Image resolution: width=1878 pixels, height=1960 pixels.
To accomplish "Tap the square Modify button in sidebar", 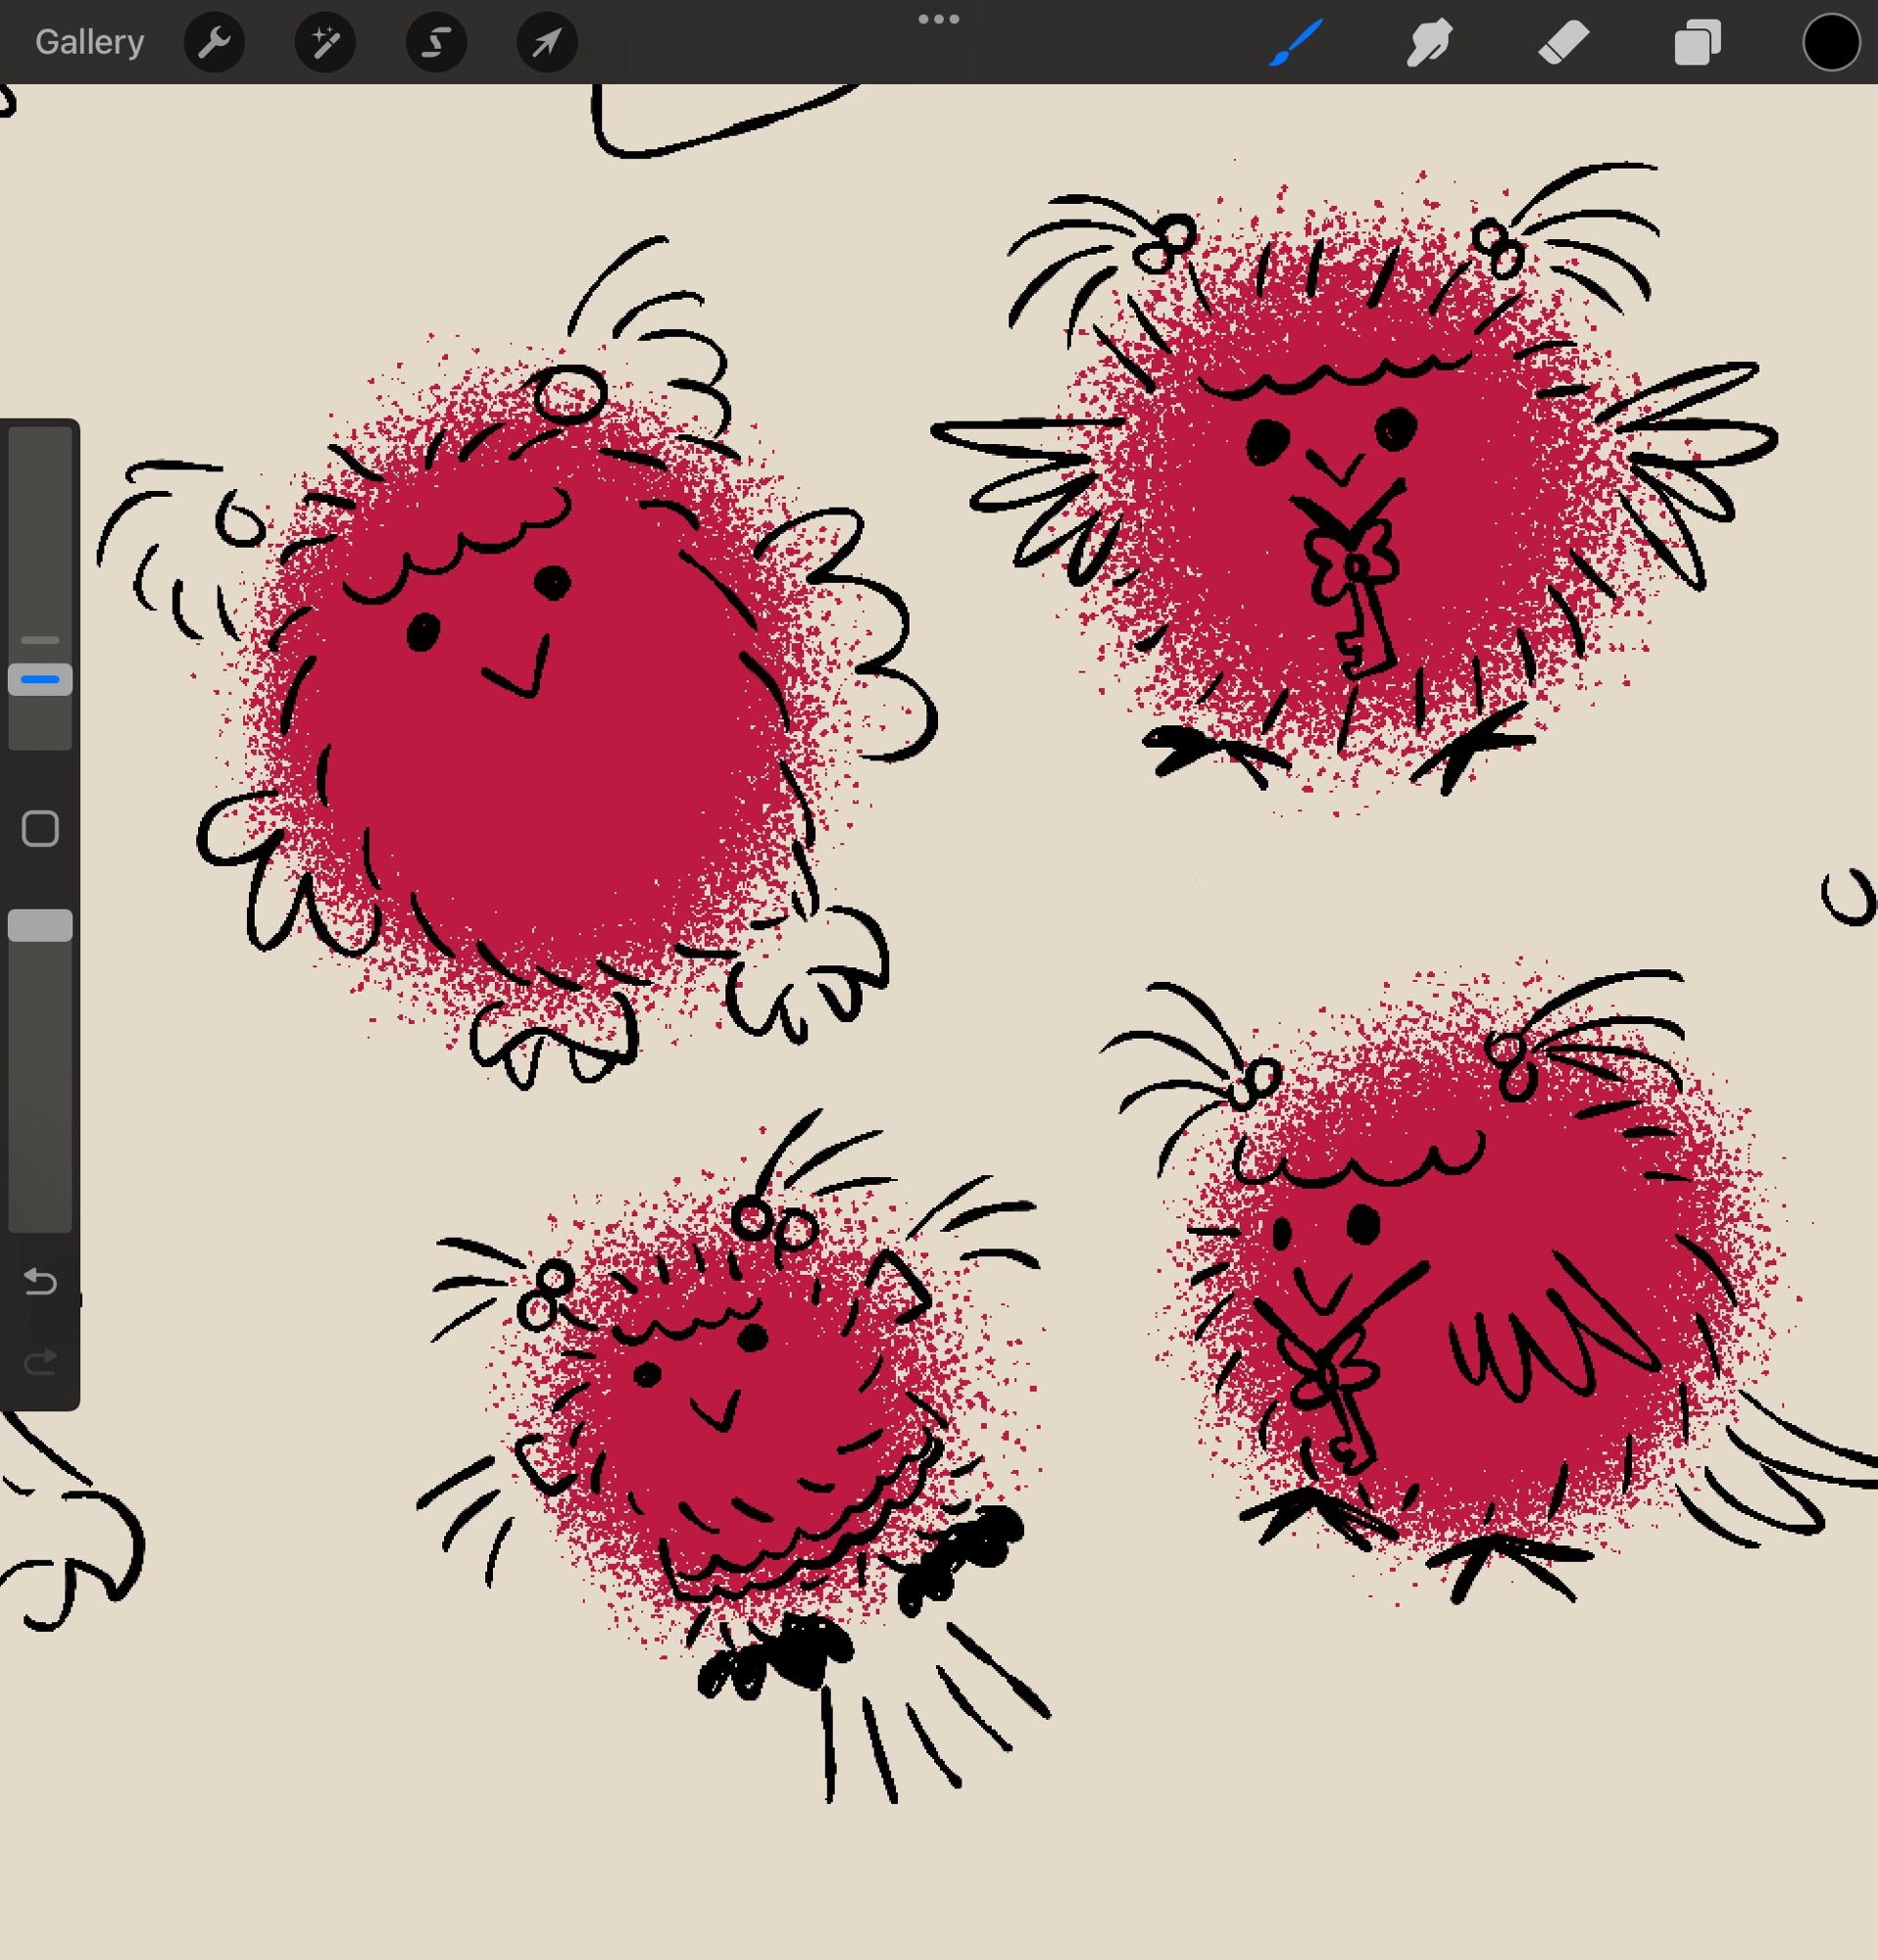I will point(40,828).
